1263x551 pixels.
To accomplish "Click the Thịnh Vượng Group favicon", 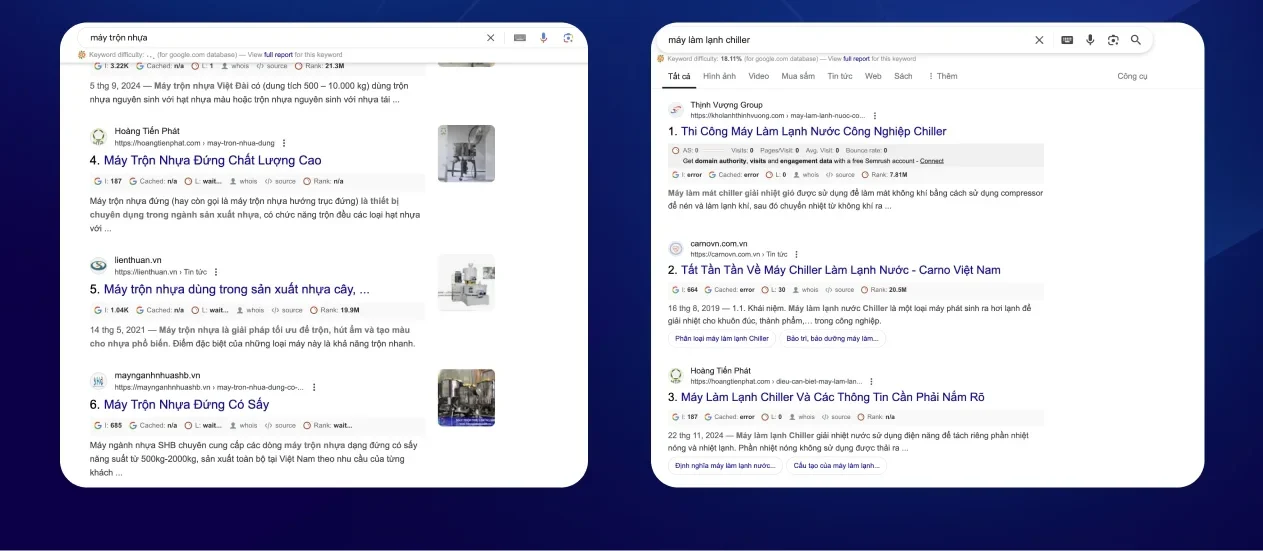I will pyautogui.click(x=676, y=110).
